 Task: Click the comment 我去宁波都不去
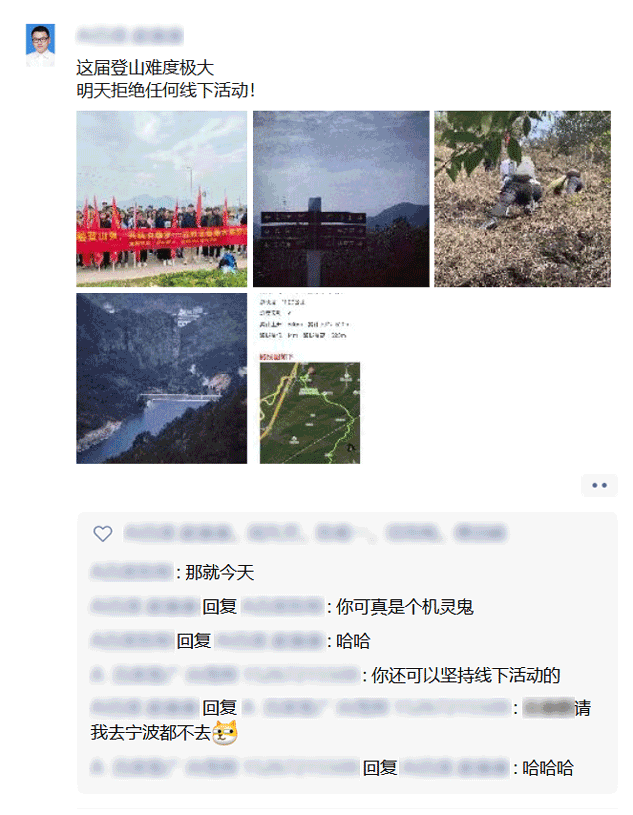pos(151,733)
